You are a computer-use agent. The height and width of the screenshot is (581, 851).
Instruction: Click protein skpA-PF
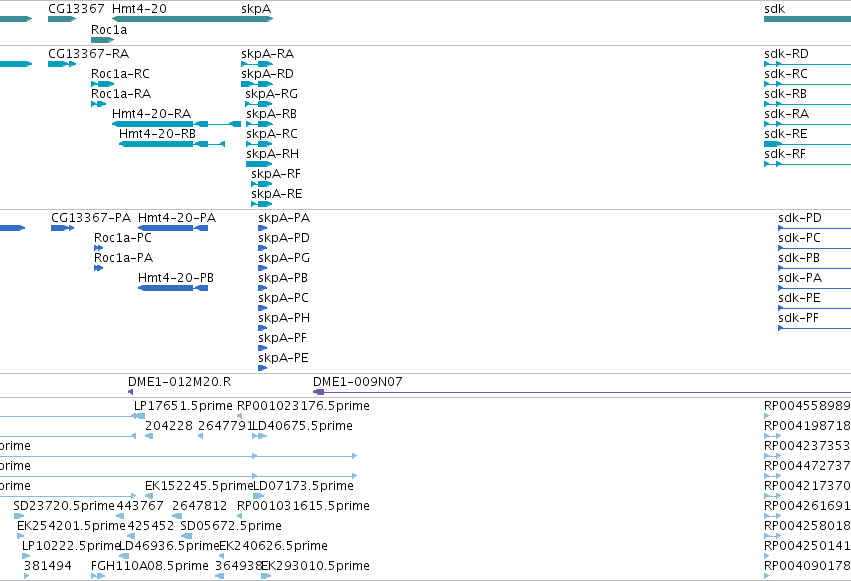click(283, 339)
